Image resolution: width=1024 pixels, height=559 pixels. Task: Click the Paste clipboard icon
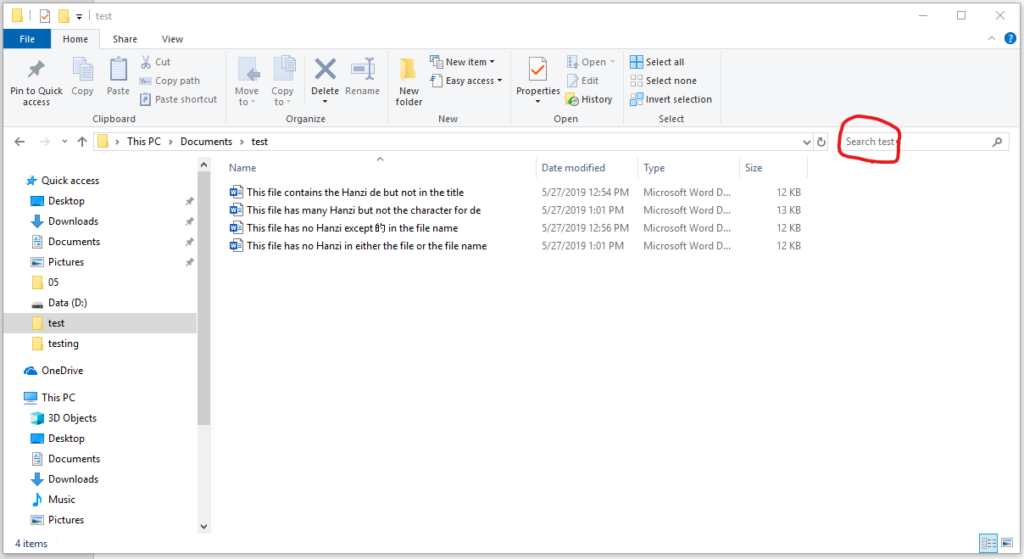pyautogui.click(x=118, y=69)
